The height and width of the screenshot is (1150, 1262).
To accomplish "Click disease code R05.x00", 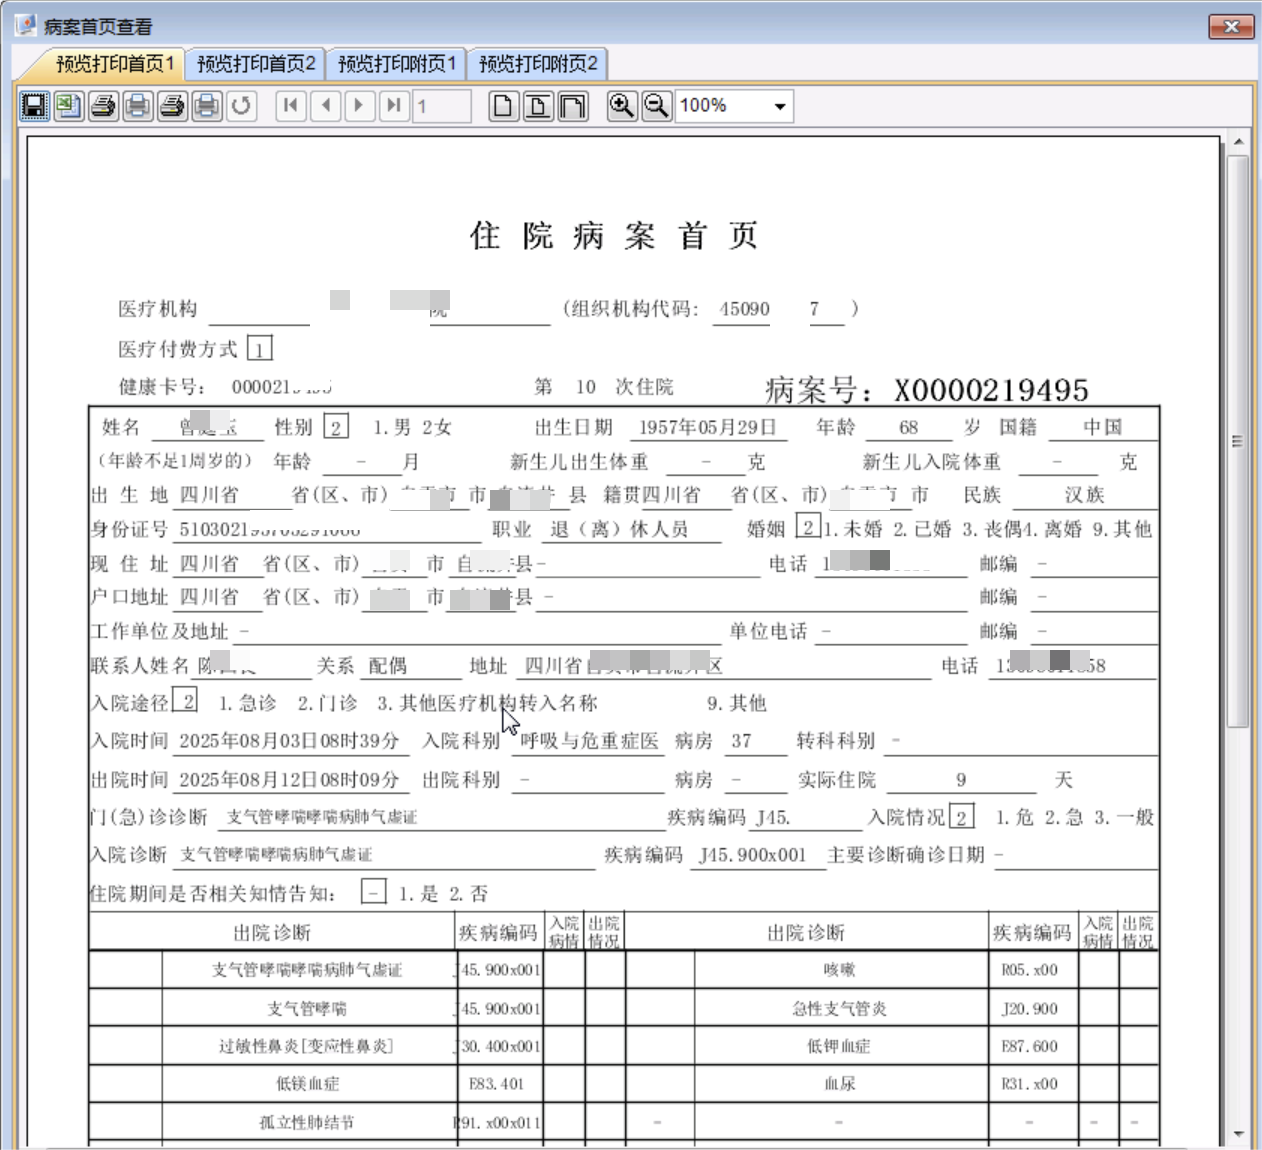I will tap(1029, 969).
